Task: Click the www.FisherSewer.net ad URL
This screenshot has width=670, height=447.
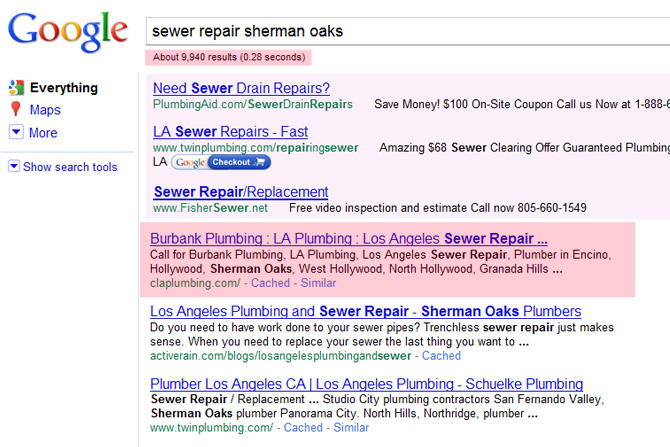Action: (210, 208)
